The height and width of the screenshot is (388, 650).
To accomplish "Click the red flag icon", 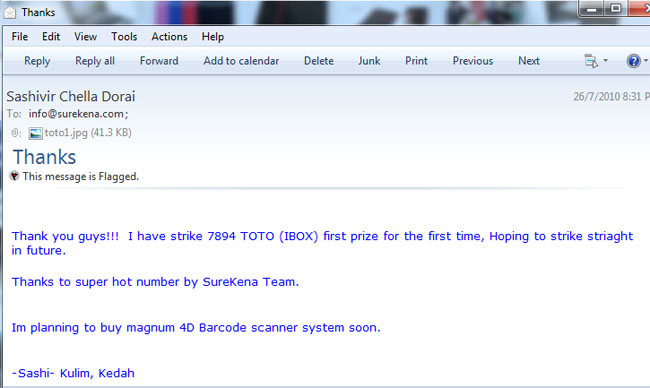I will (15, 176).
